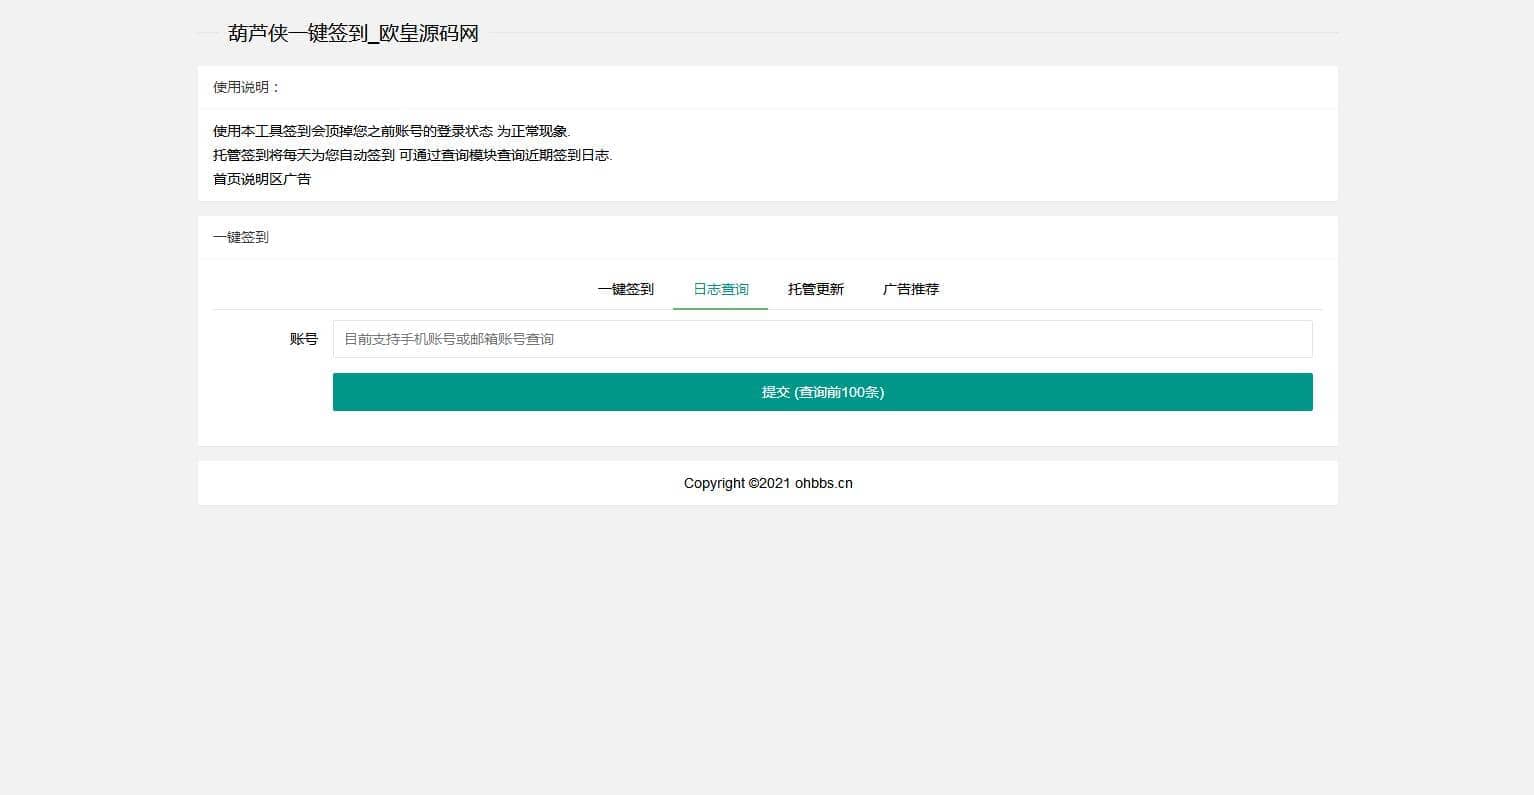1534x795 pixels.
Task: Click the ohbbs.cn text in the footer
Action: click(x=823, y=483)
